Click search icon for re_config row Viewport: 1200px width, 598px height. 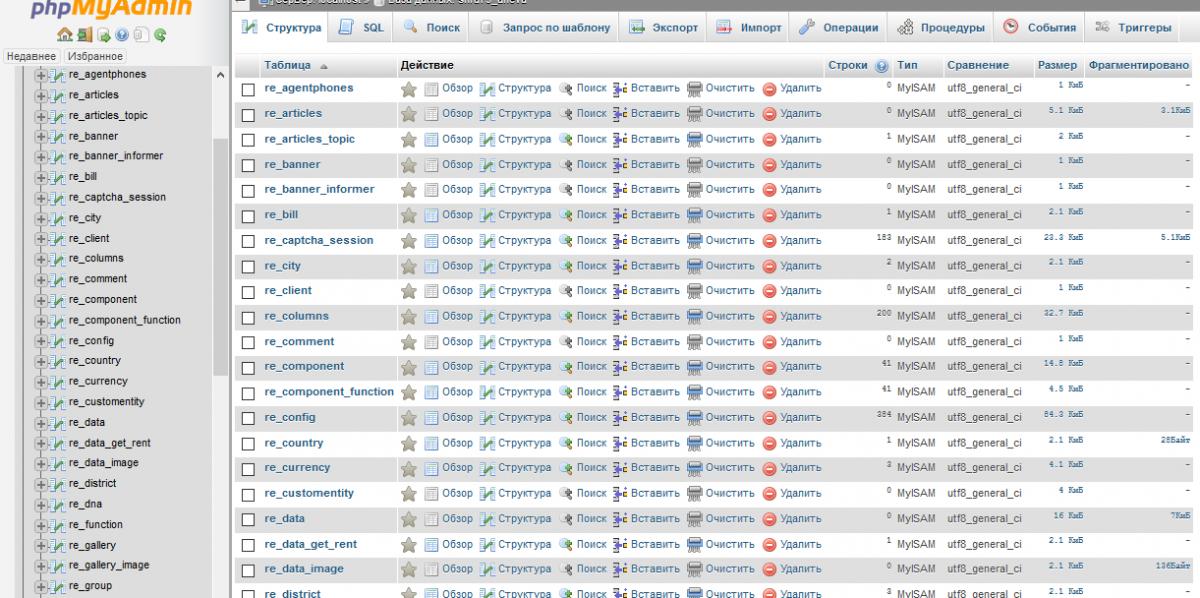point(566,418)
